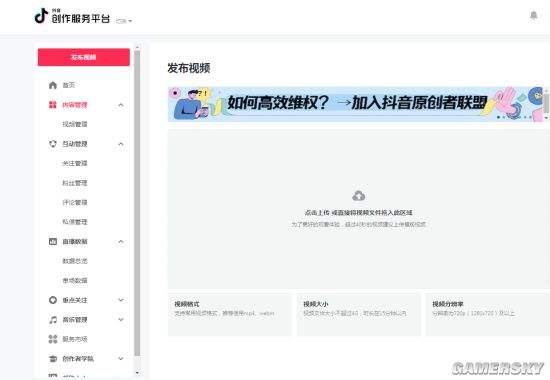
Task: Open 数据总览 submenu item
Action: (75, 261)
